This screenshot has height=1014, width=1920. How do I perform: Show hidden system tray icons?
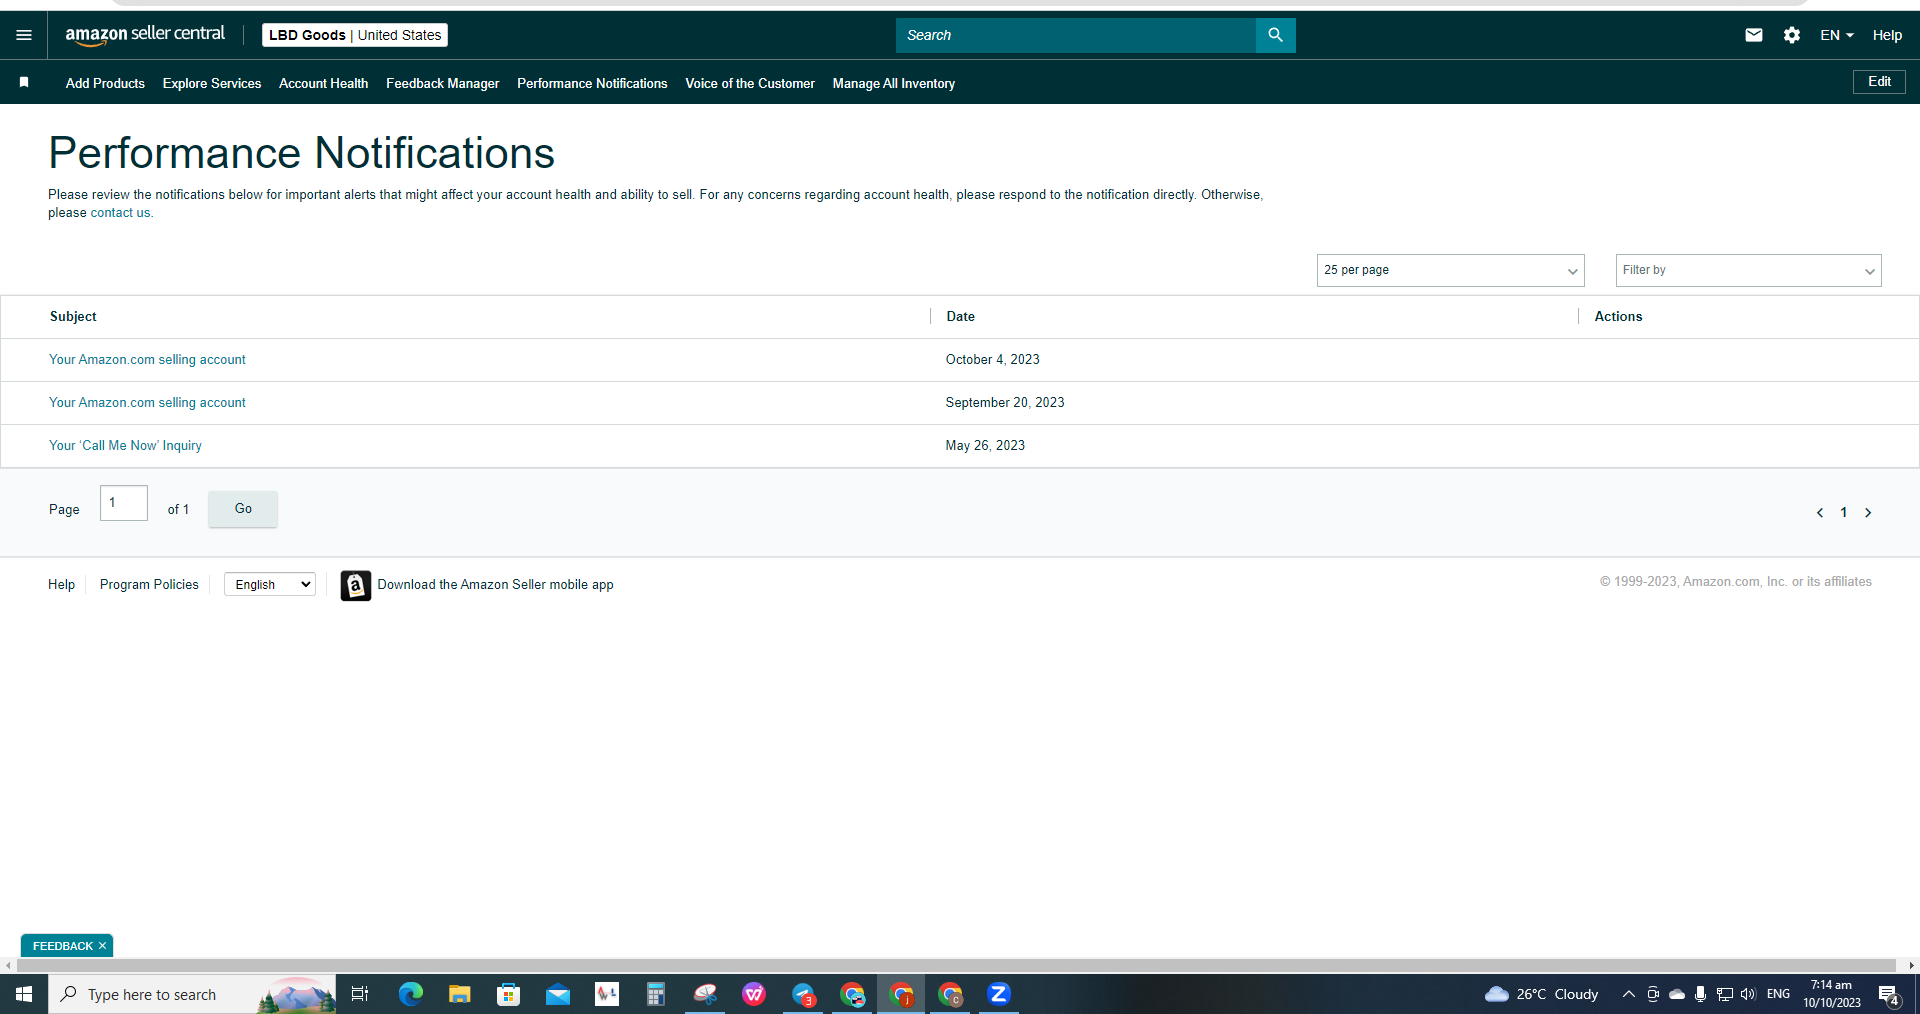click(x=1628, y=994)
